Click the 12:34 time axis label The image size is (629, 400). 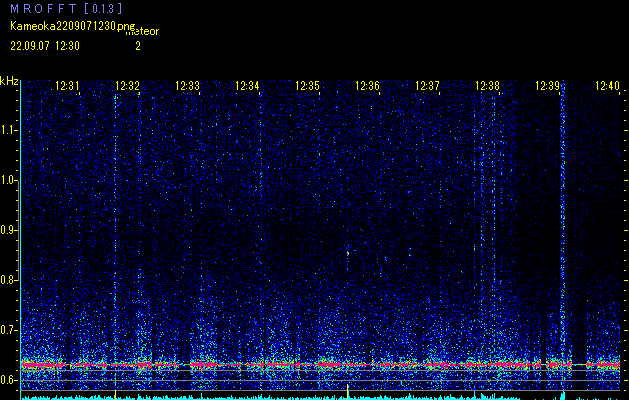pyautogui.click(x=247, y=86)
